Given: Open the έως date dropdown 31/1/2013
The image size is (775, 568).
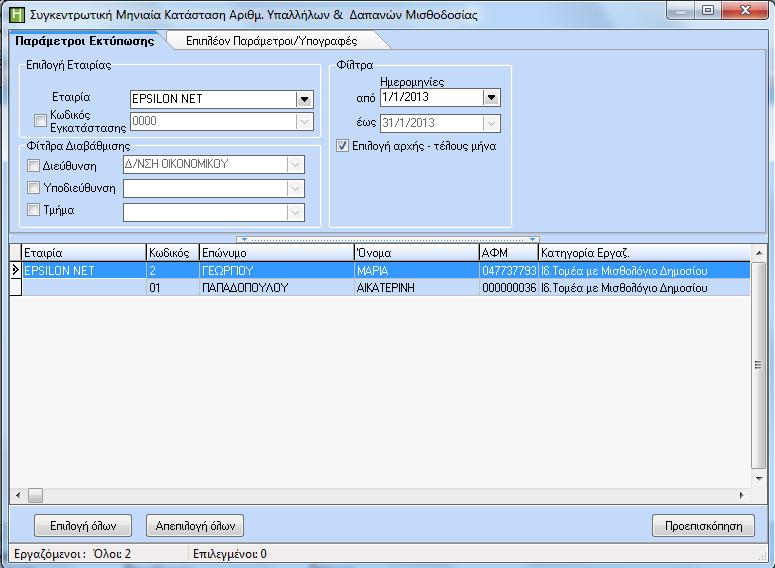Looking at the screenshot, I should [x=491, y=124].
